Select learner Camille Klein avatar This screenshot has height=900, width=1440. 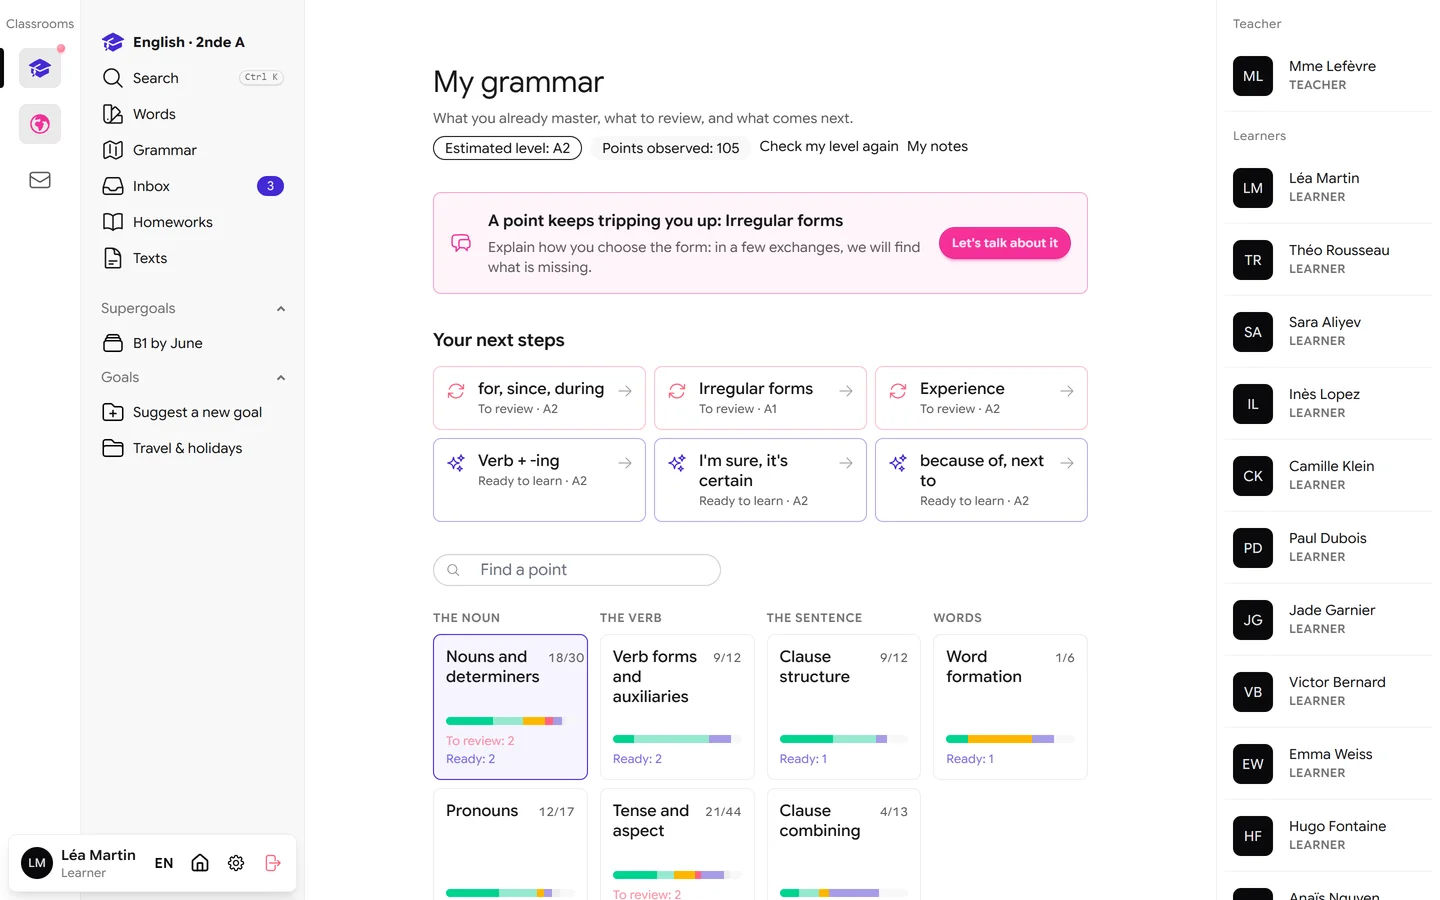pos(1253,476)
